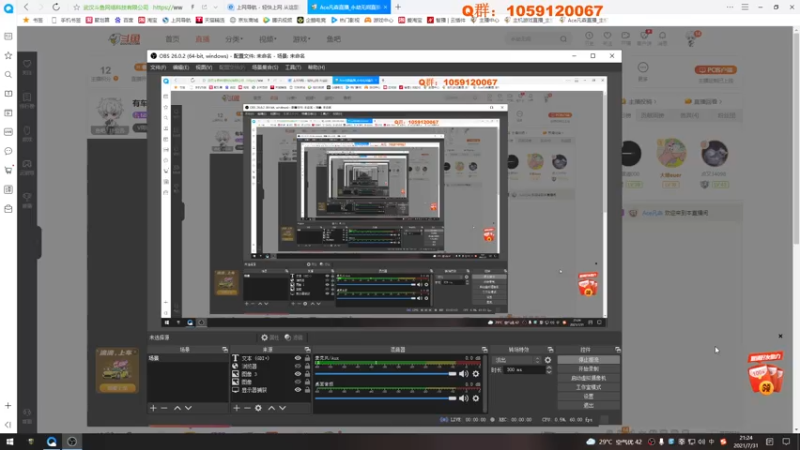Toggle visibility of the 浏览器 source
The width and height of the screenshot is (800, 450).
click(x=297, y=366)
